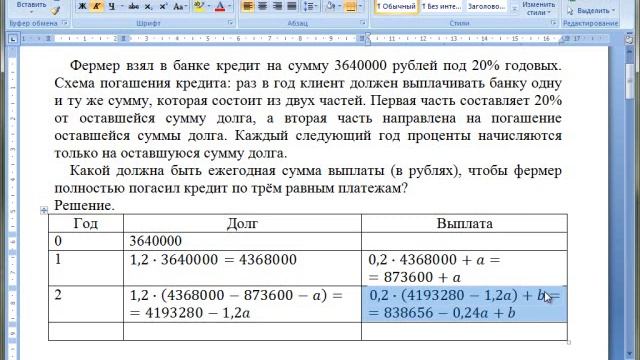640x360 pixels.
Task: Toggle italic (К) formatting
Action: click(x=97, y=6)
